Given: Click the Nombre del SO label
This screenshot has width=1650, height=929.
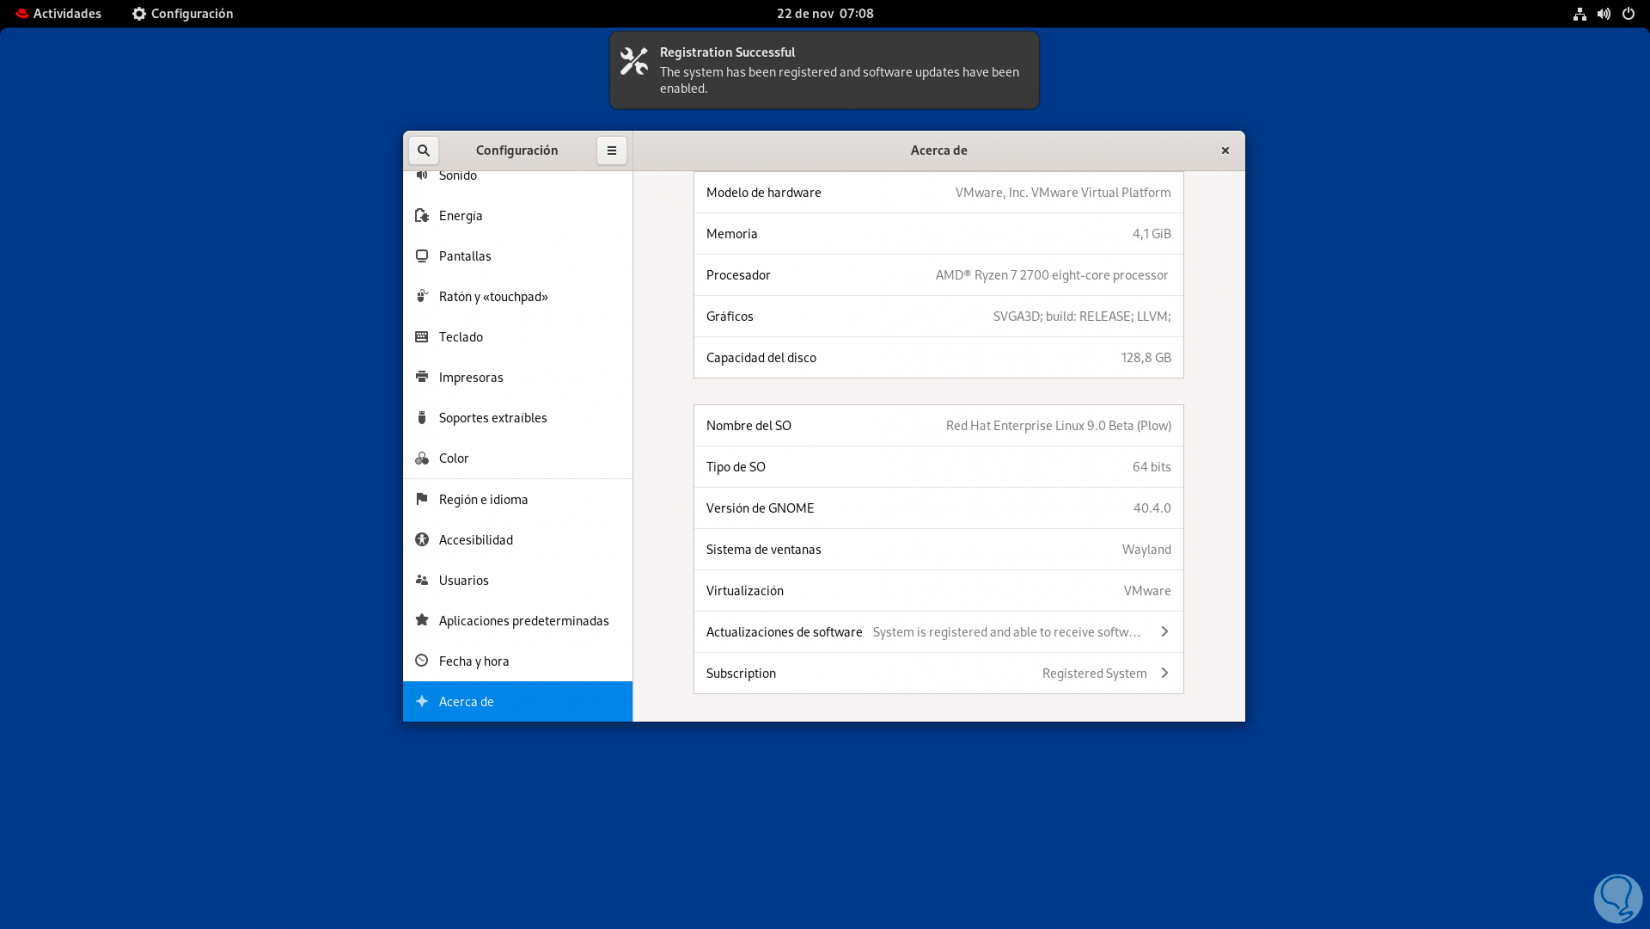Looking at the screenshot, I should 749,426.
